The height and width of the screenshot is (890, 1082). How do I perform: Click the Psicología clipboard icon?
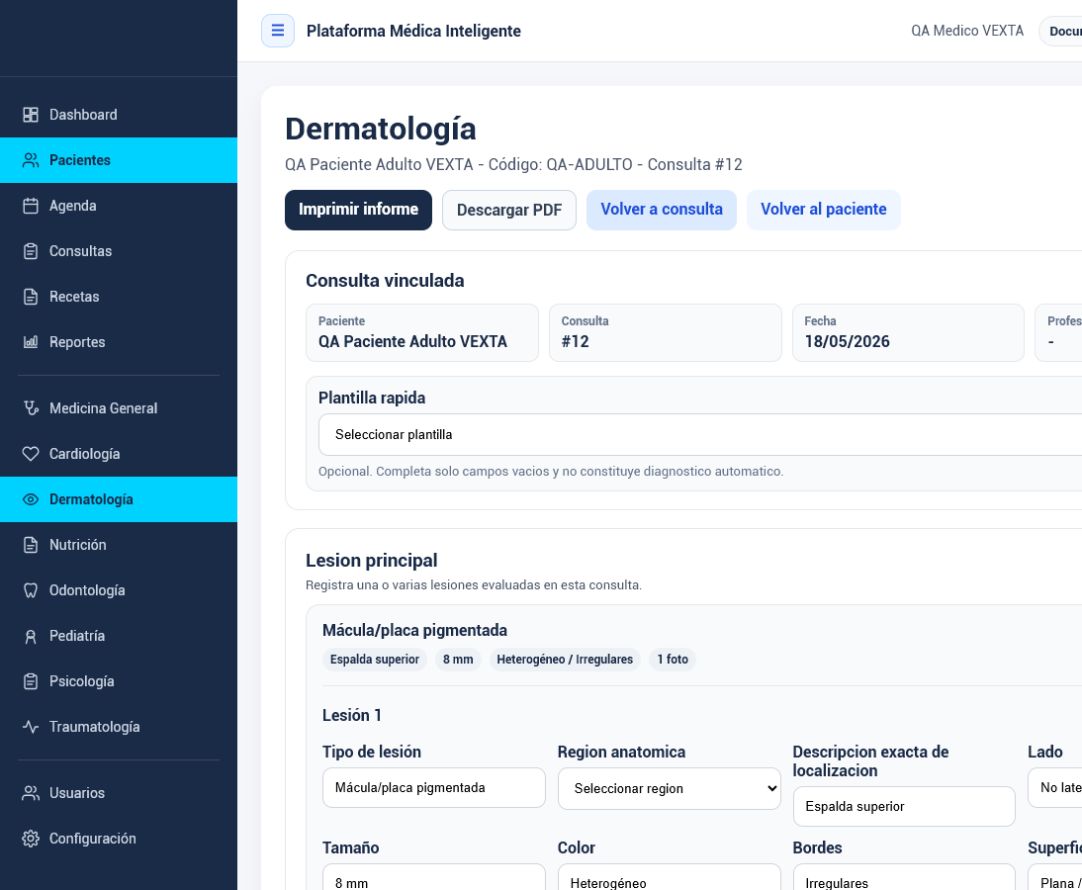30,682
